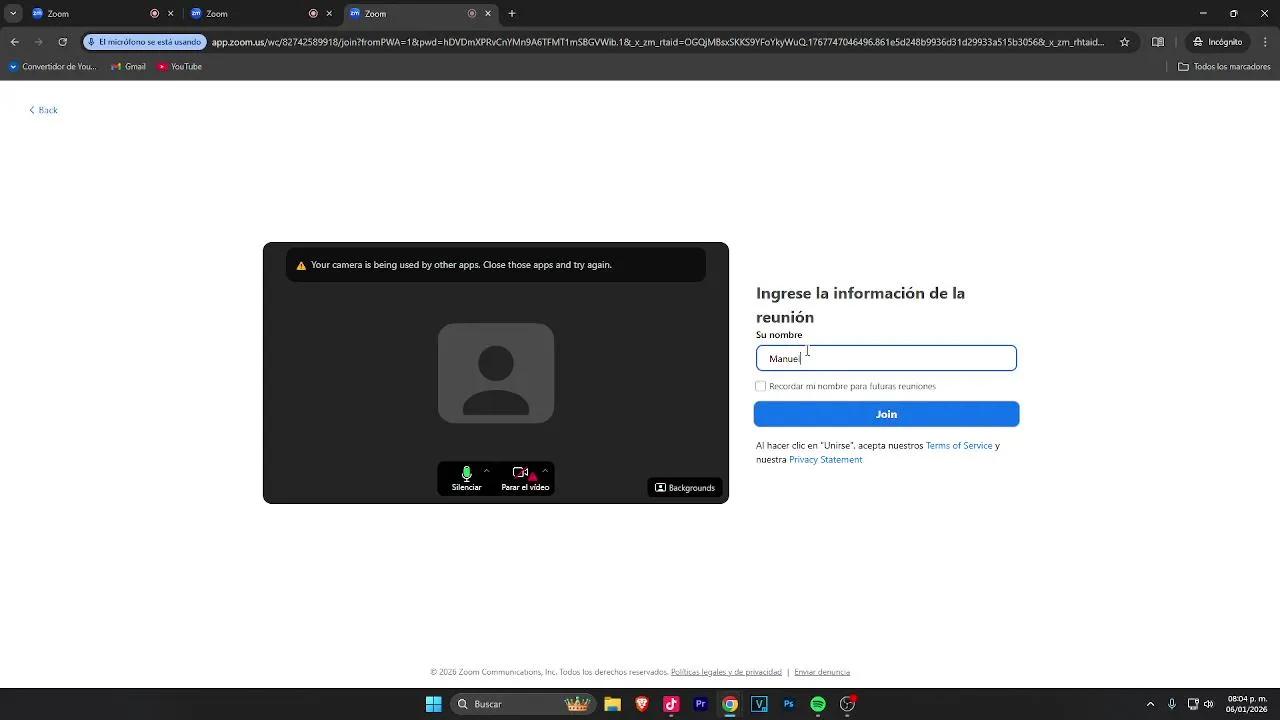Open Premiere Pro from the taskbar
This screenshot has width=1280, height=720.
pos(700,704)
